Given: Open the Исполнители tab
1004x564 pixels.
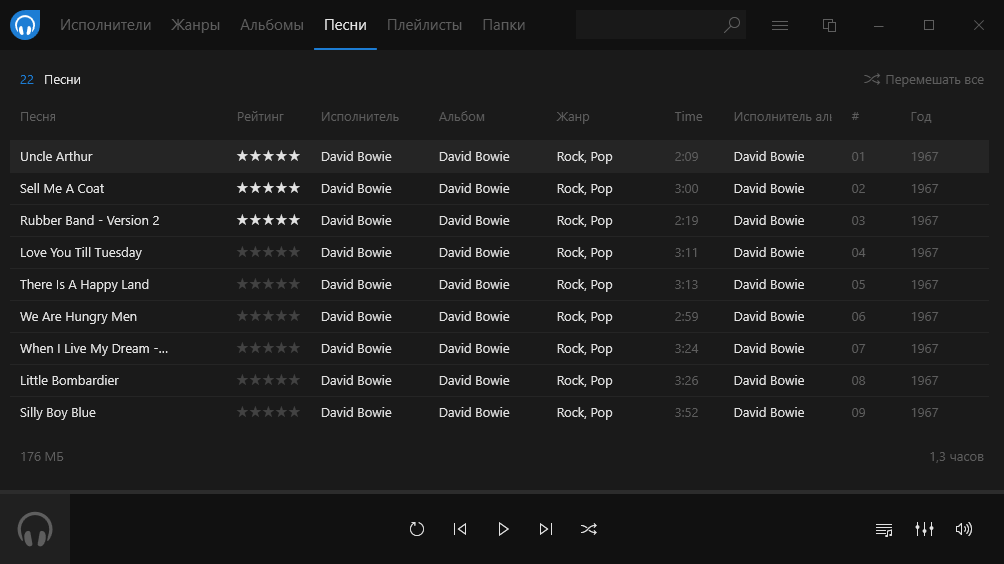Looking at the screenshot, I should (106, 25).
